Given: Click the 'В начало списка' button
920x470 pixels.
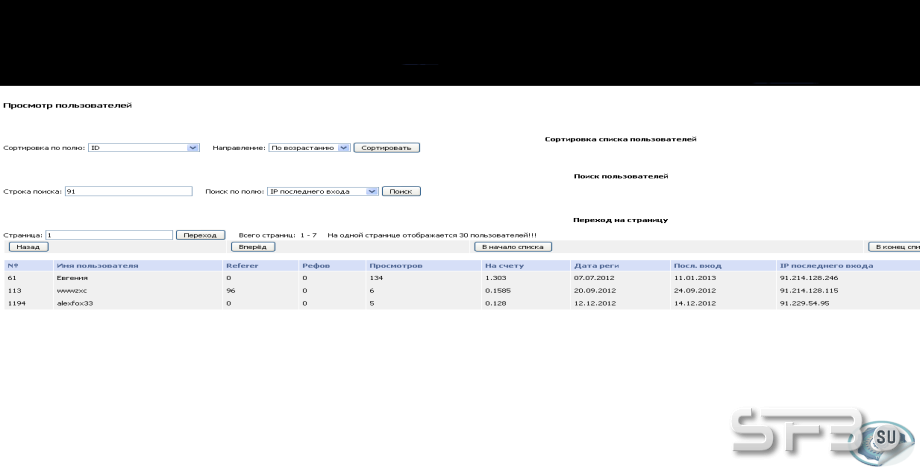Looking at the screenshot, I should (513, 247).
